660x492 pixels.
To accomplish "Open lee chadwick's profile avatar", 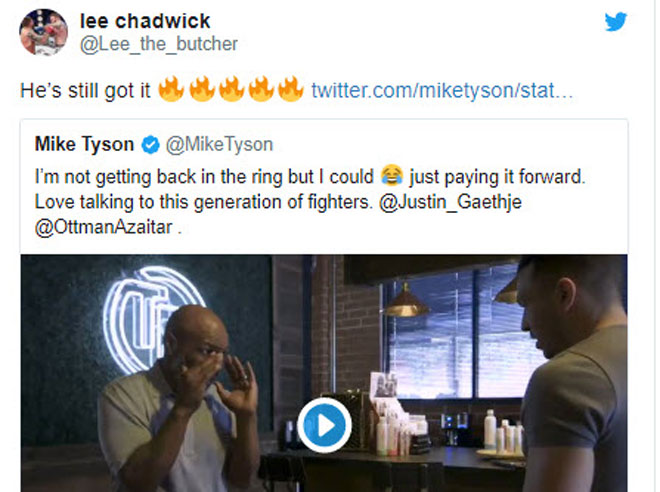I will 43,32.
